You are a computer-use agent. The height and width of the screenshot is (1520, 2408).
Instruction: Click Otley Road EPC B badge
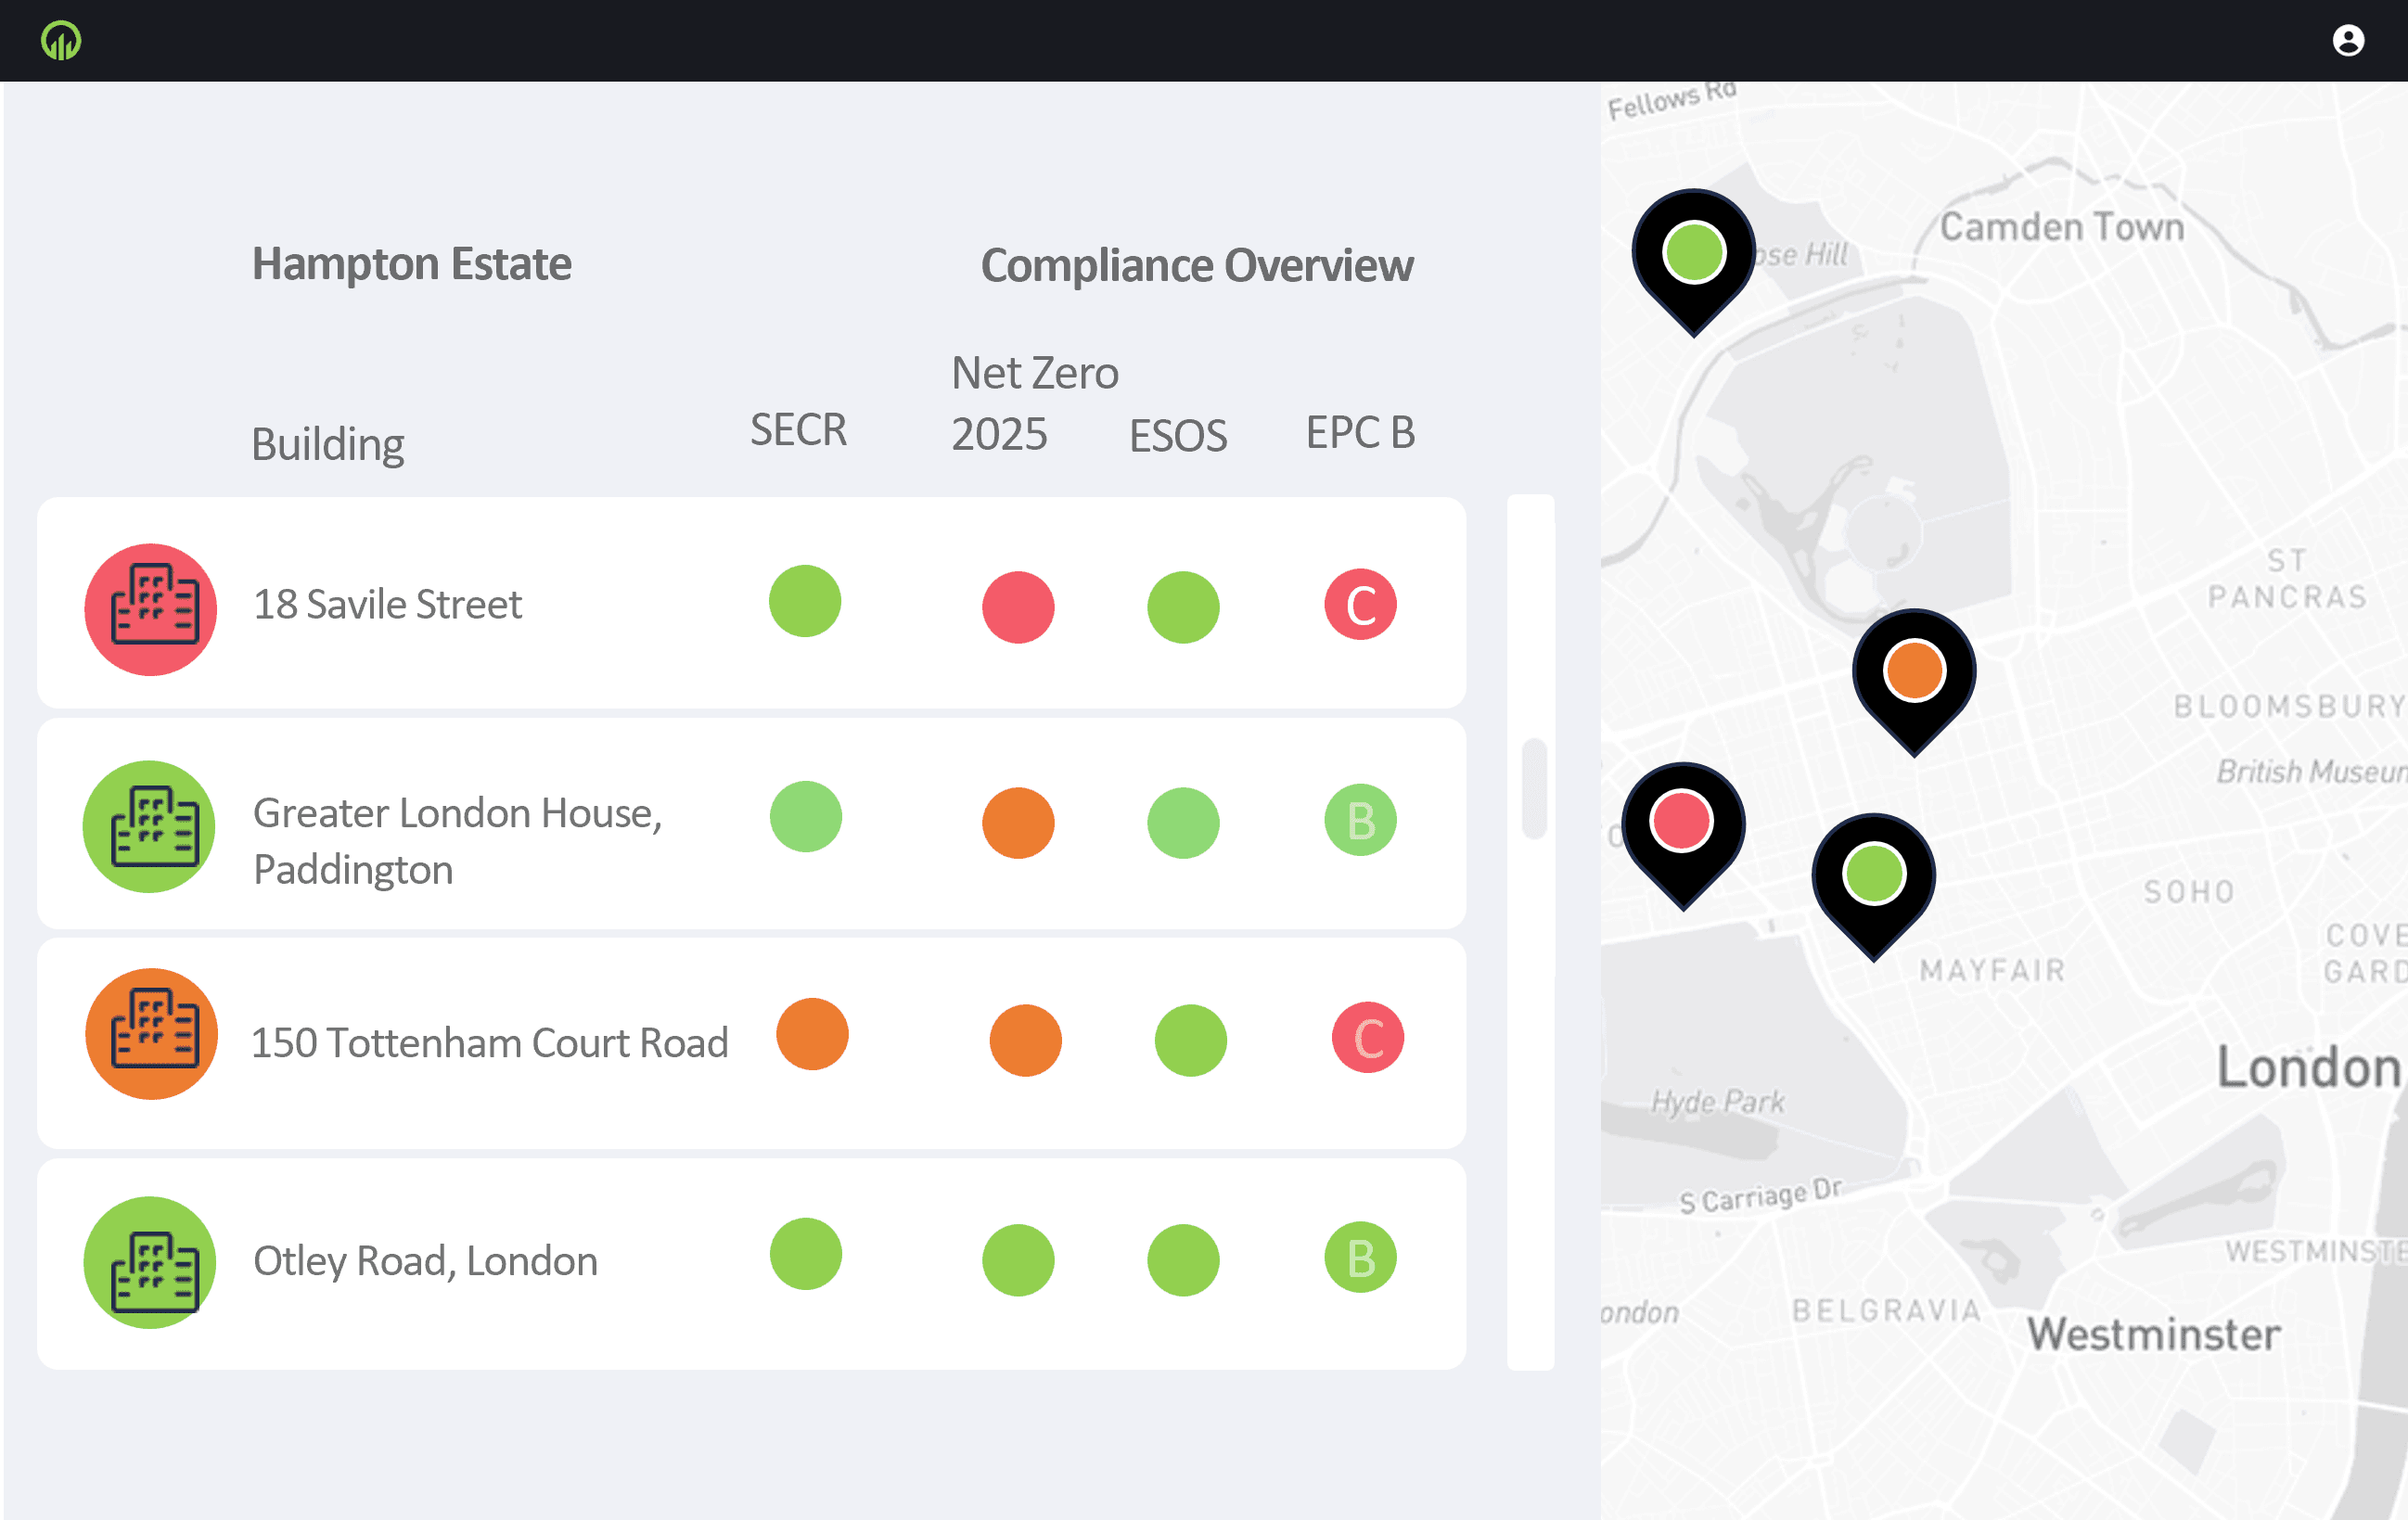[x=1360, y=1257]
